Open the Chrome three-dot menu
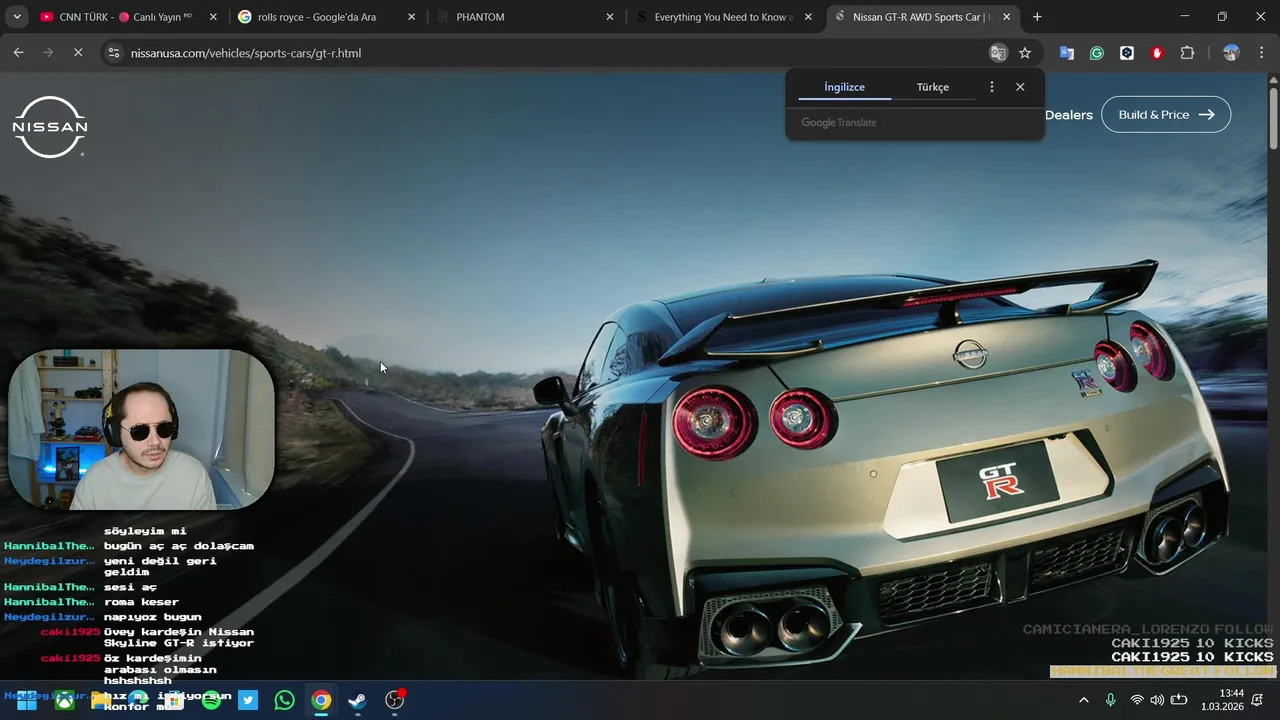The width and height of the screenshot is (1280, 720). (1261, 53)
